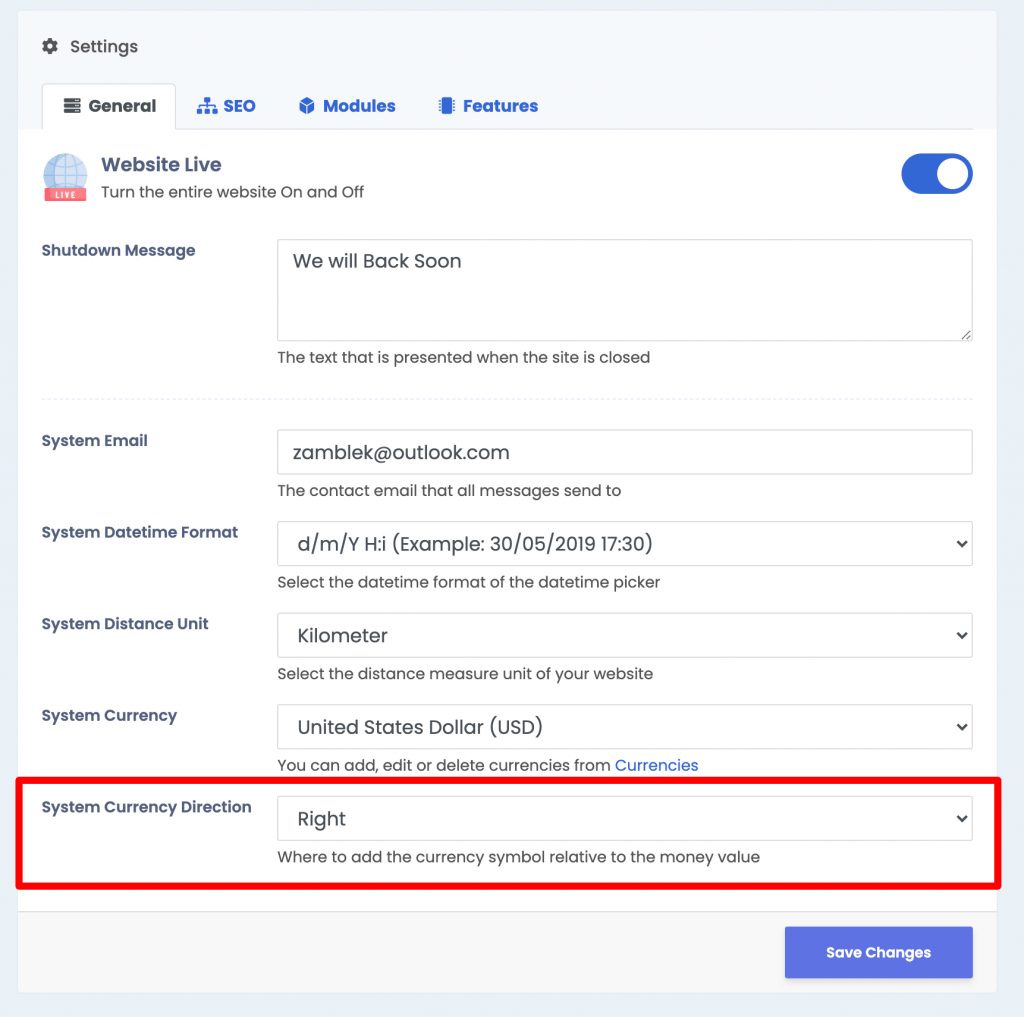
Task: Click the SEO sitemap icon
Action: (207, 106)
